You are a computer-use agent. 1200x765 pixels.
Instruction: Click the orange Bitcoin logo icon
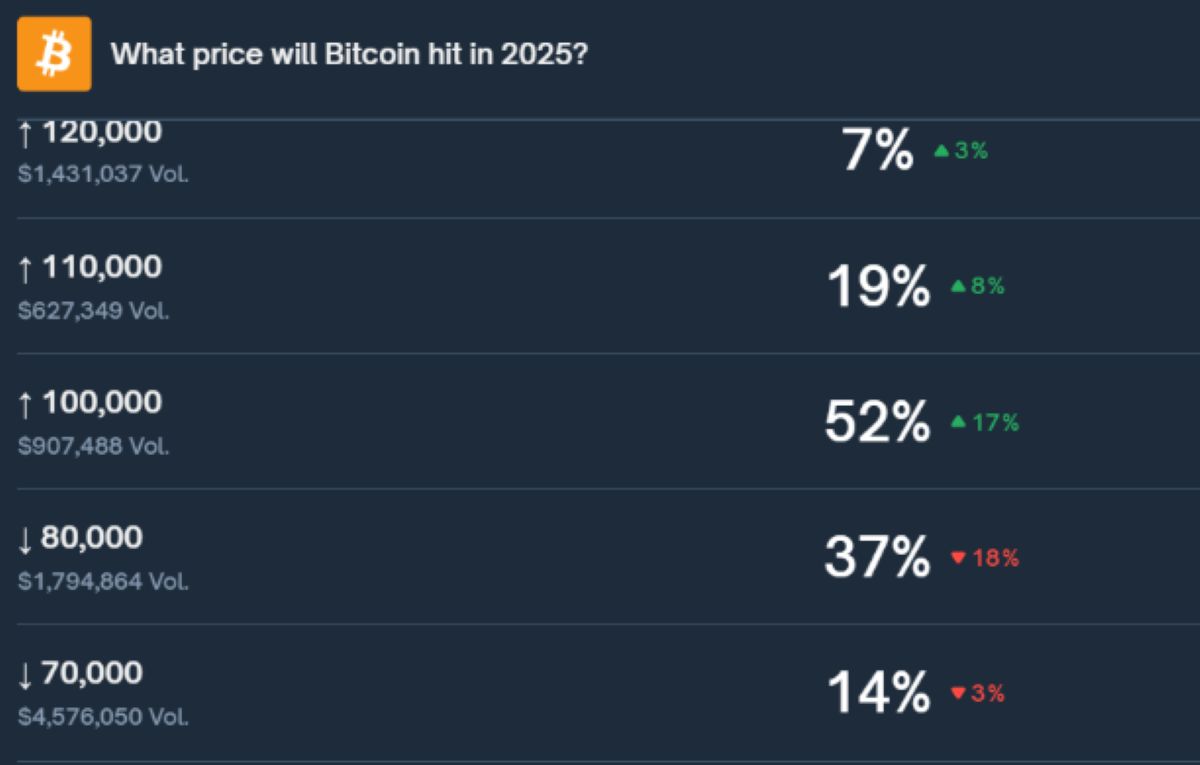tap(54, 55)
